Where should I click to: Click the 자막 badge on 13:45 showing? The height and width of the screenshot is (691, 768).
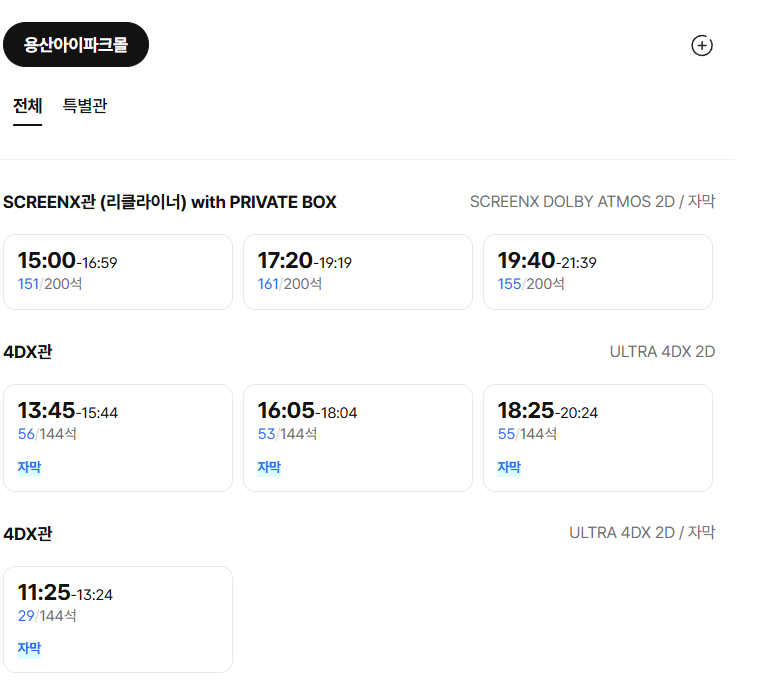coord(30,467)
